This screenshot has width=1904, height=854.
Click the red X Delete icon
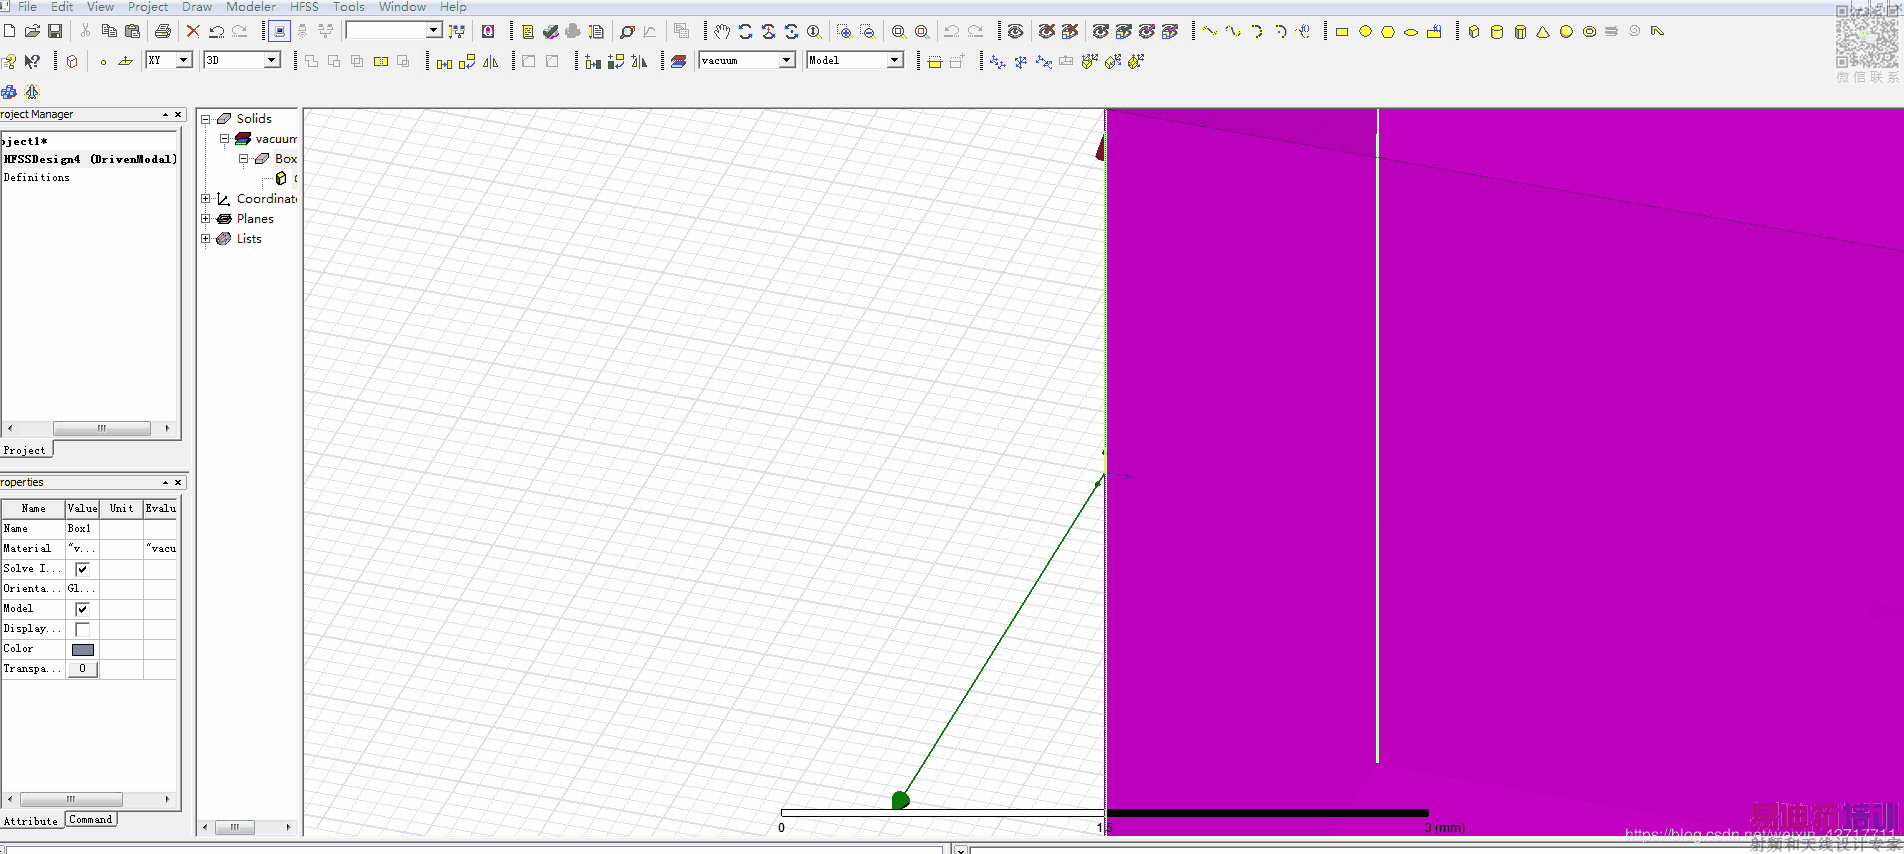click(x=193, y=32)
